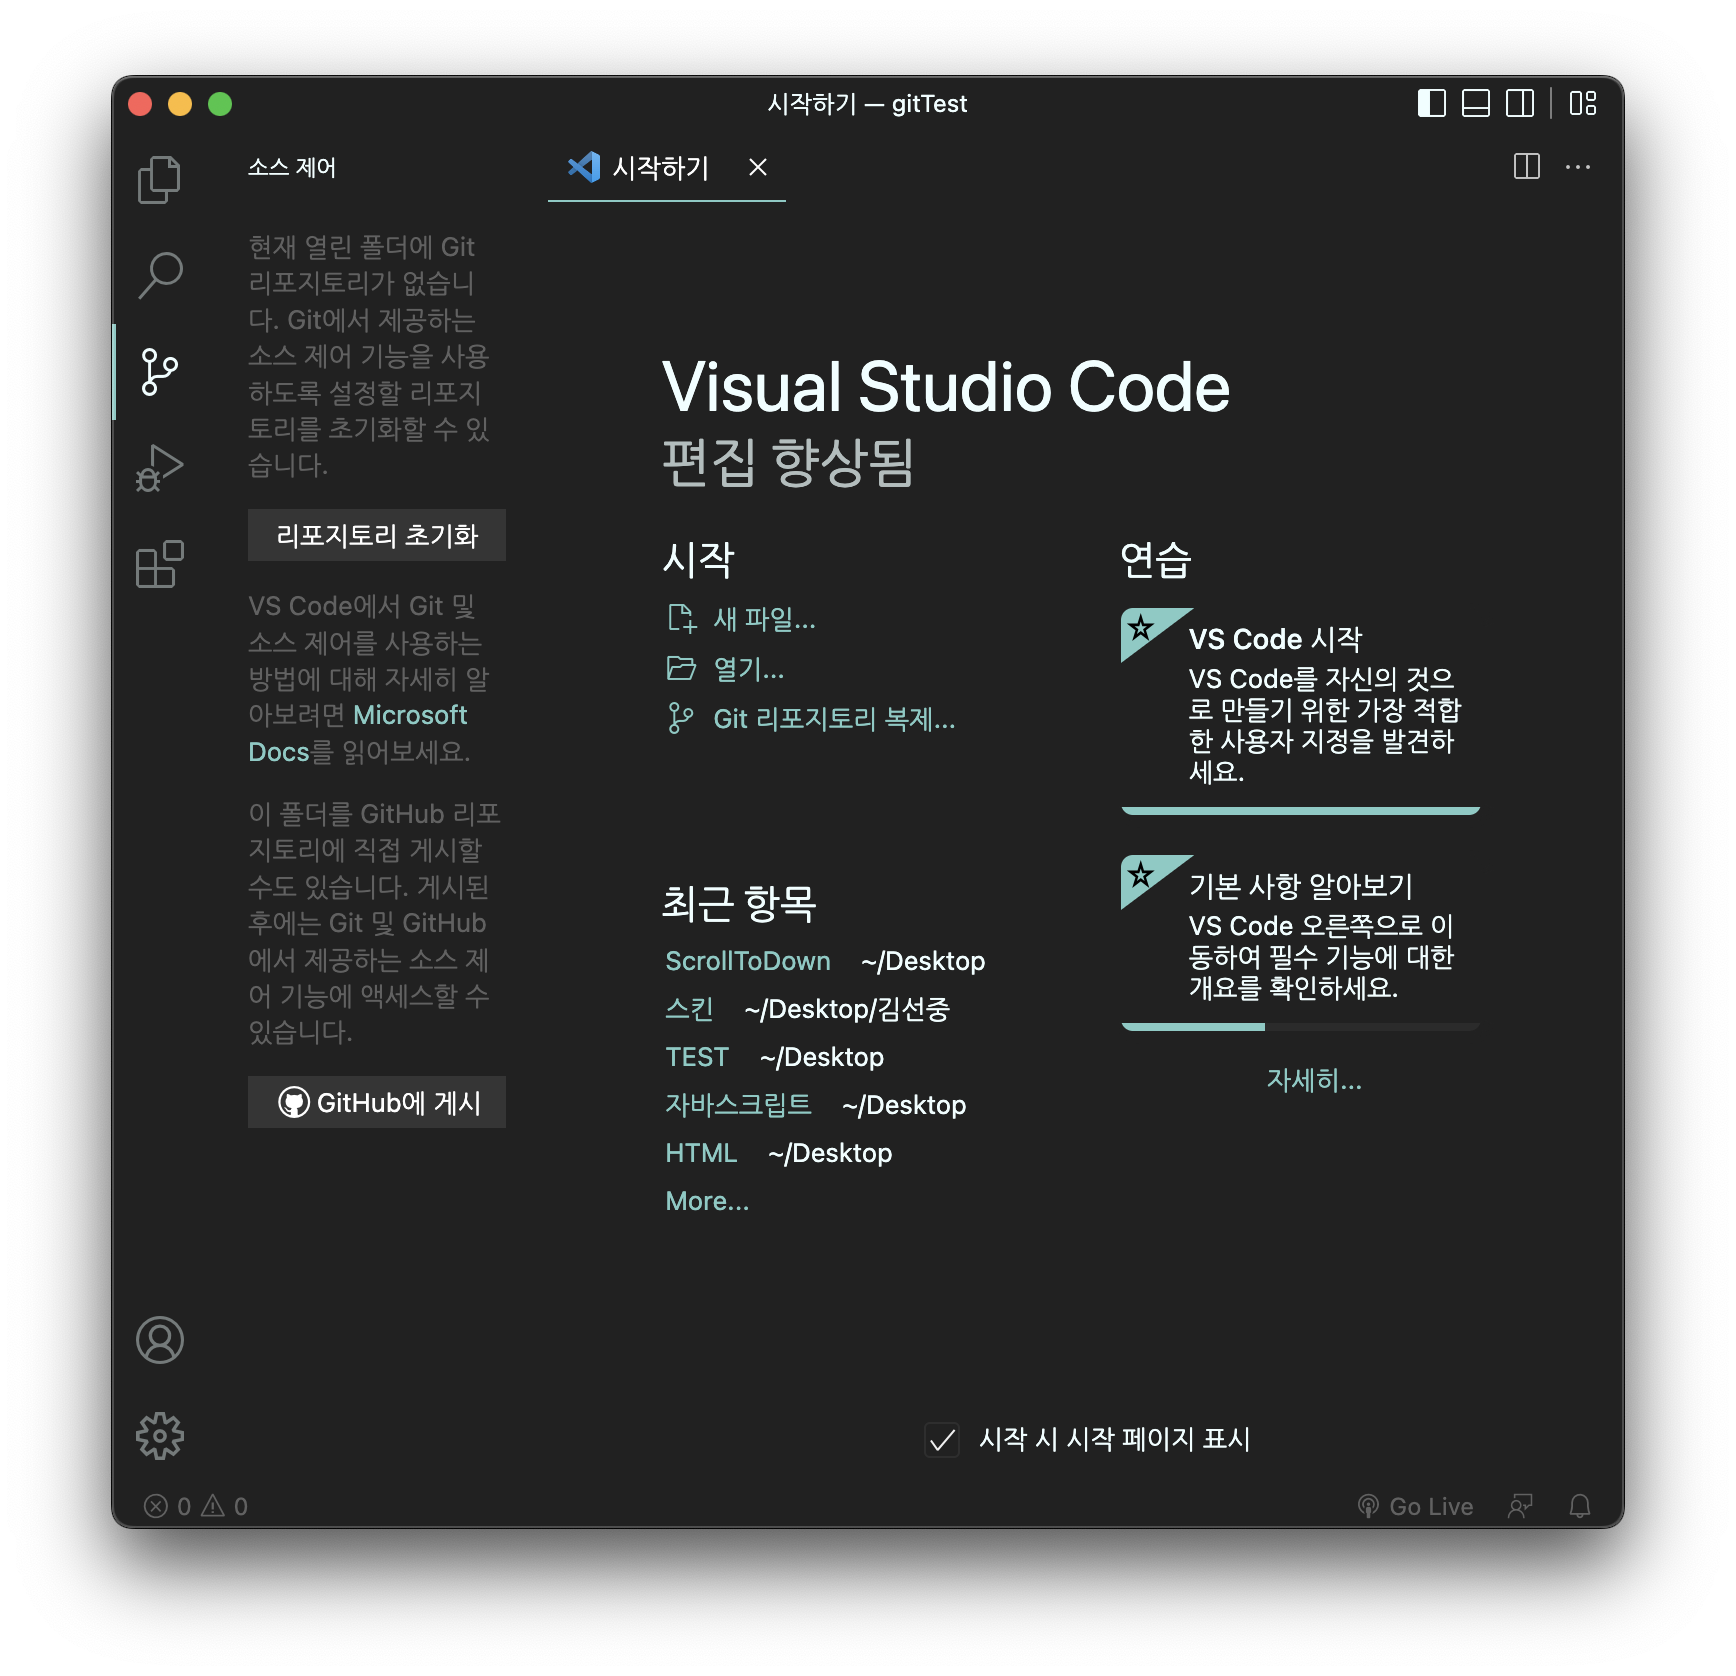Click the errors count status item
1736x1676 pixels.
pyautogui.click(x=168, y=1506)
